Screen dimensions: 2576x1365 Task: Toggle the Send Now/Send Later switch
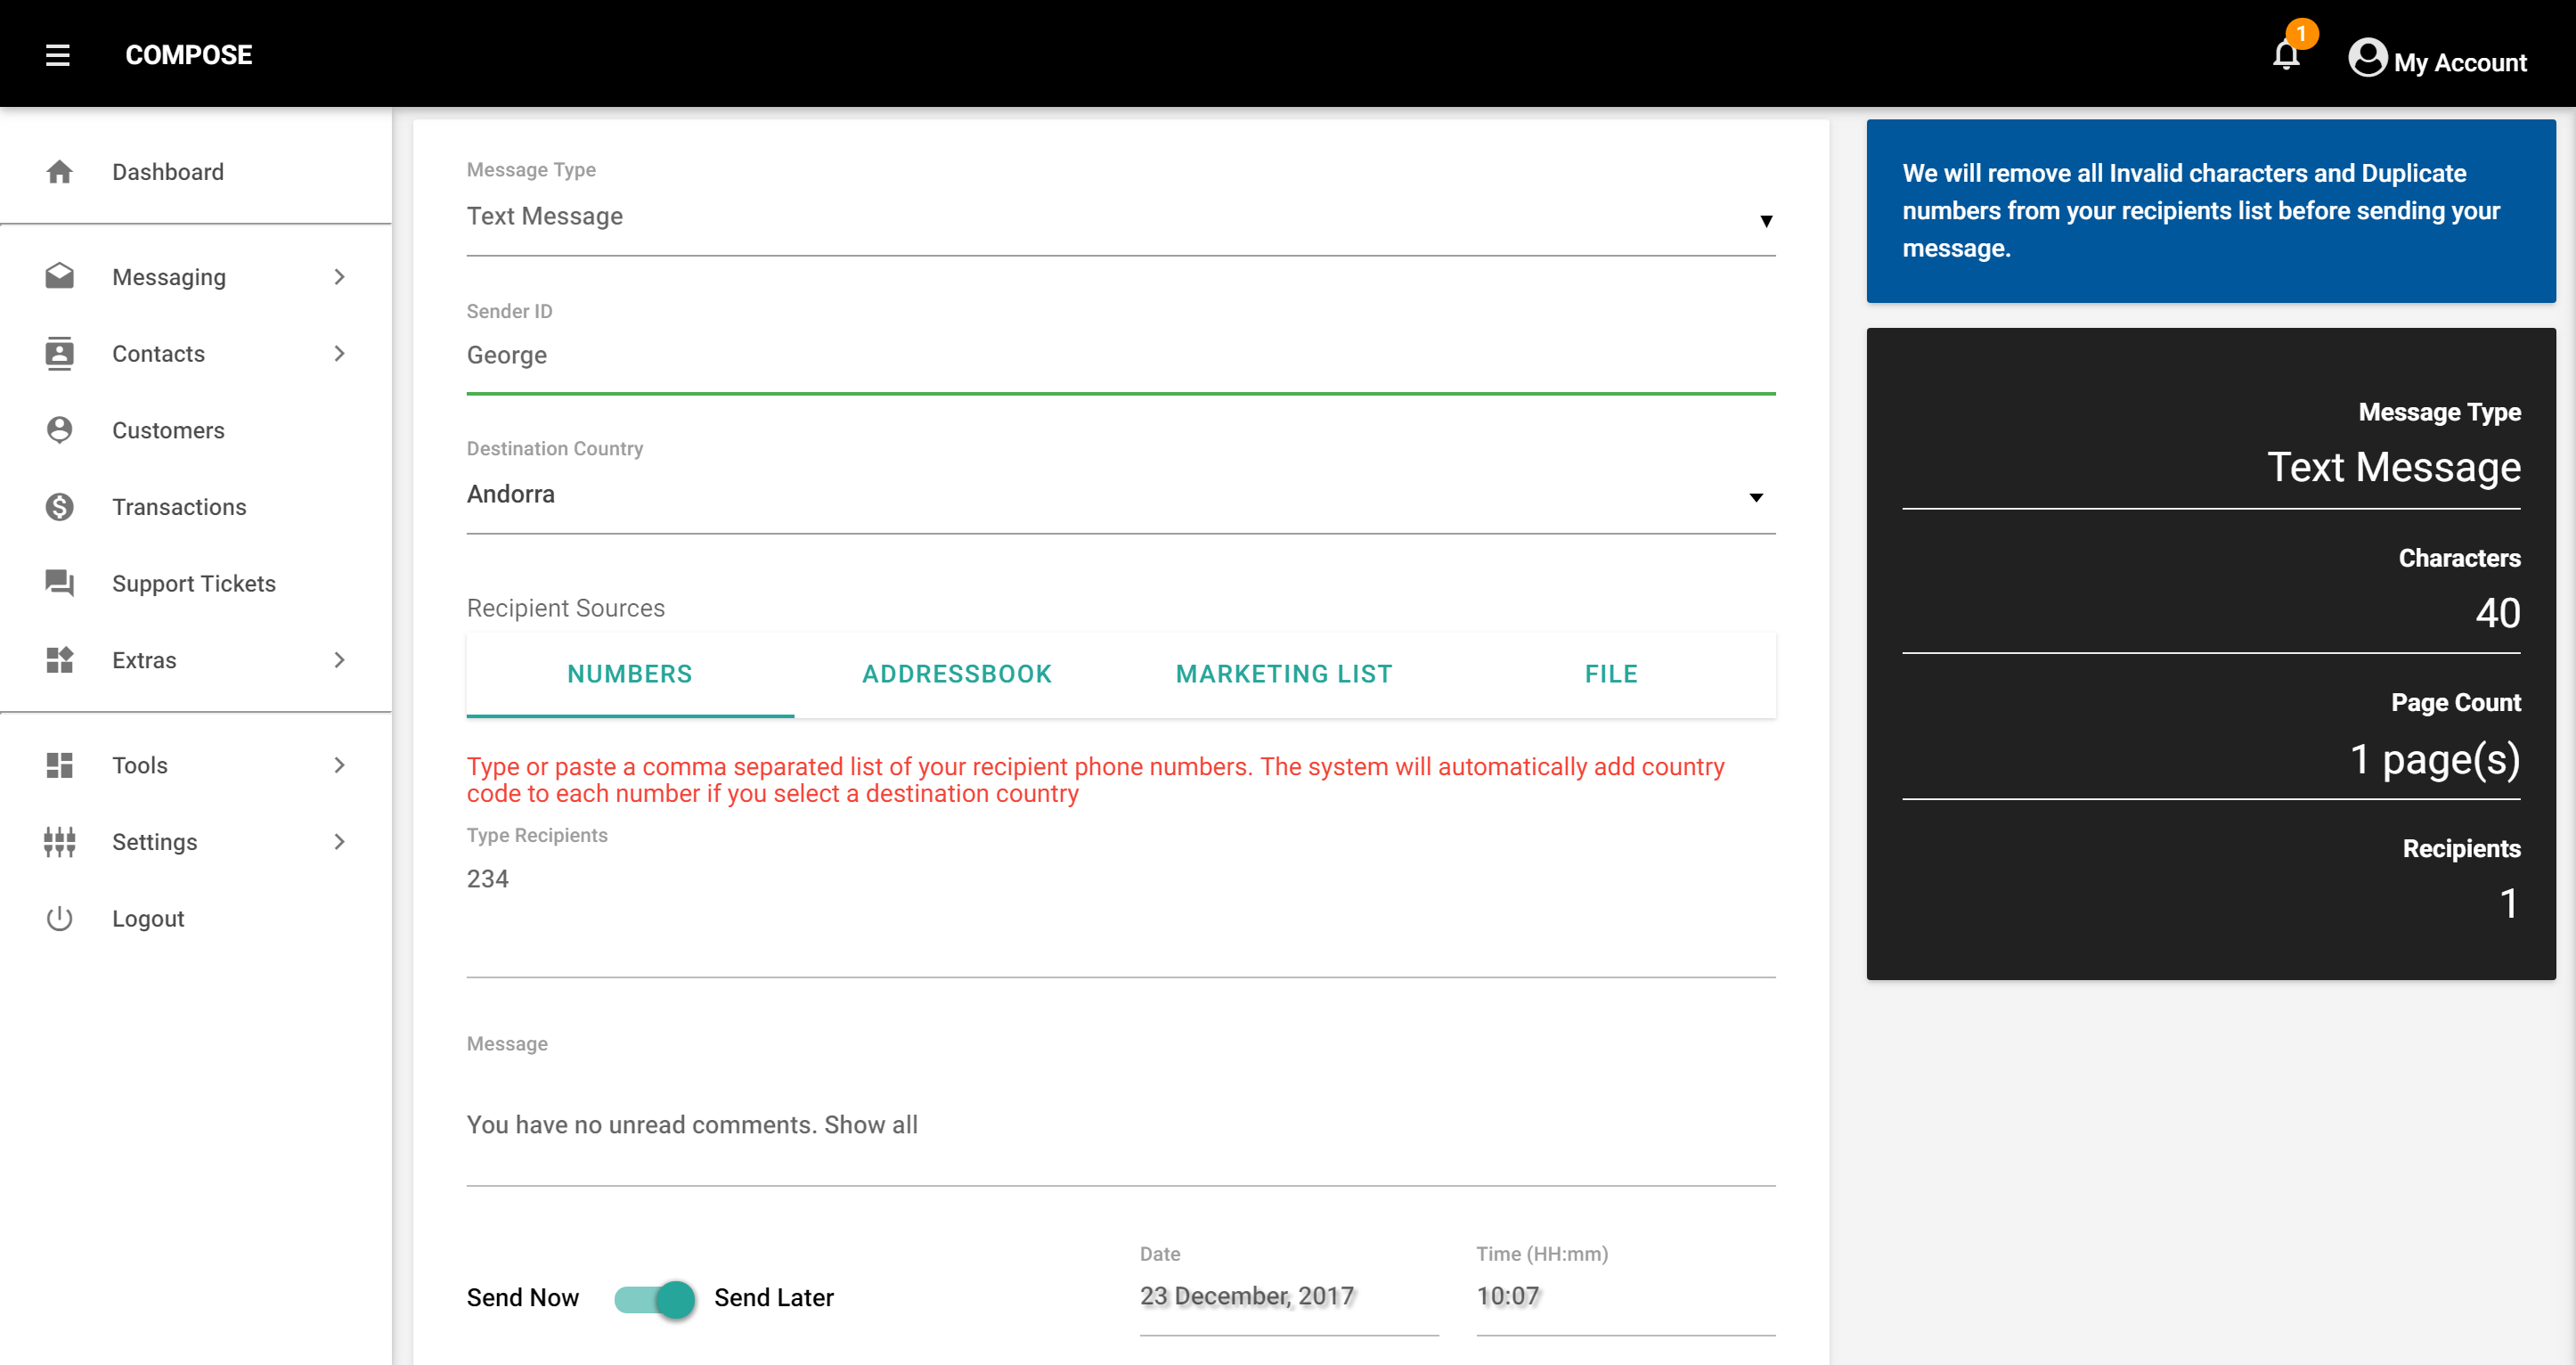click(655, 1298)
